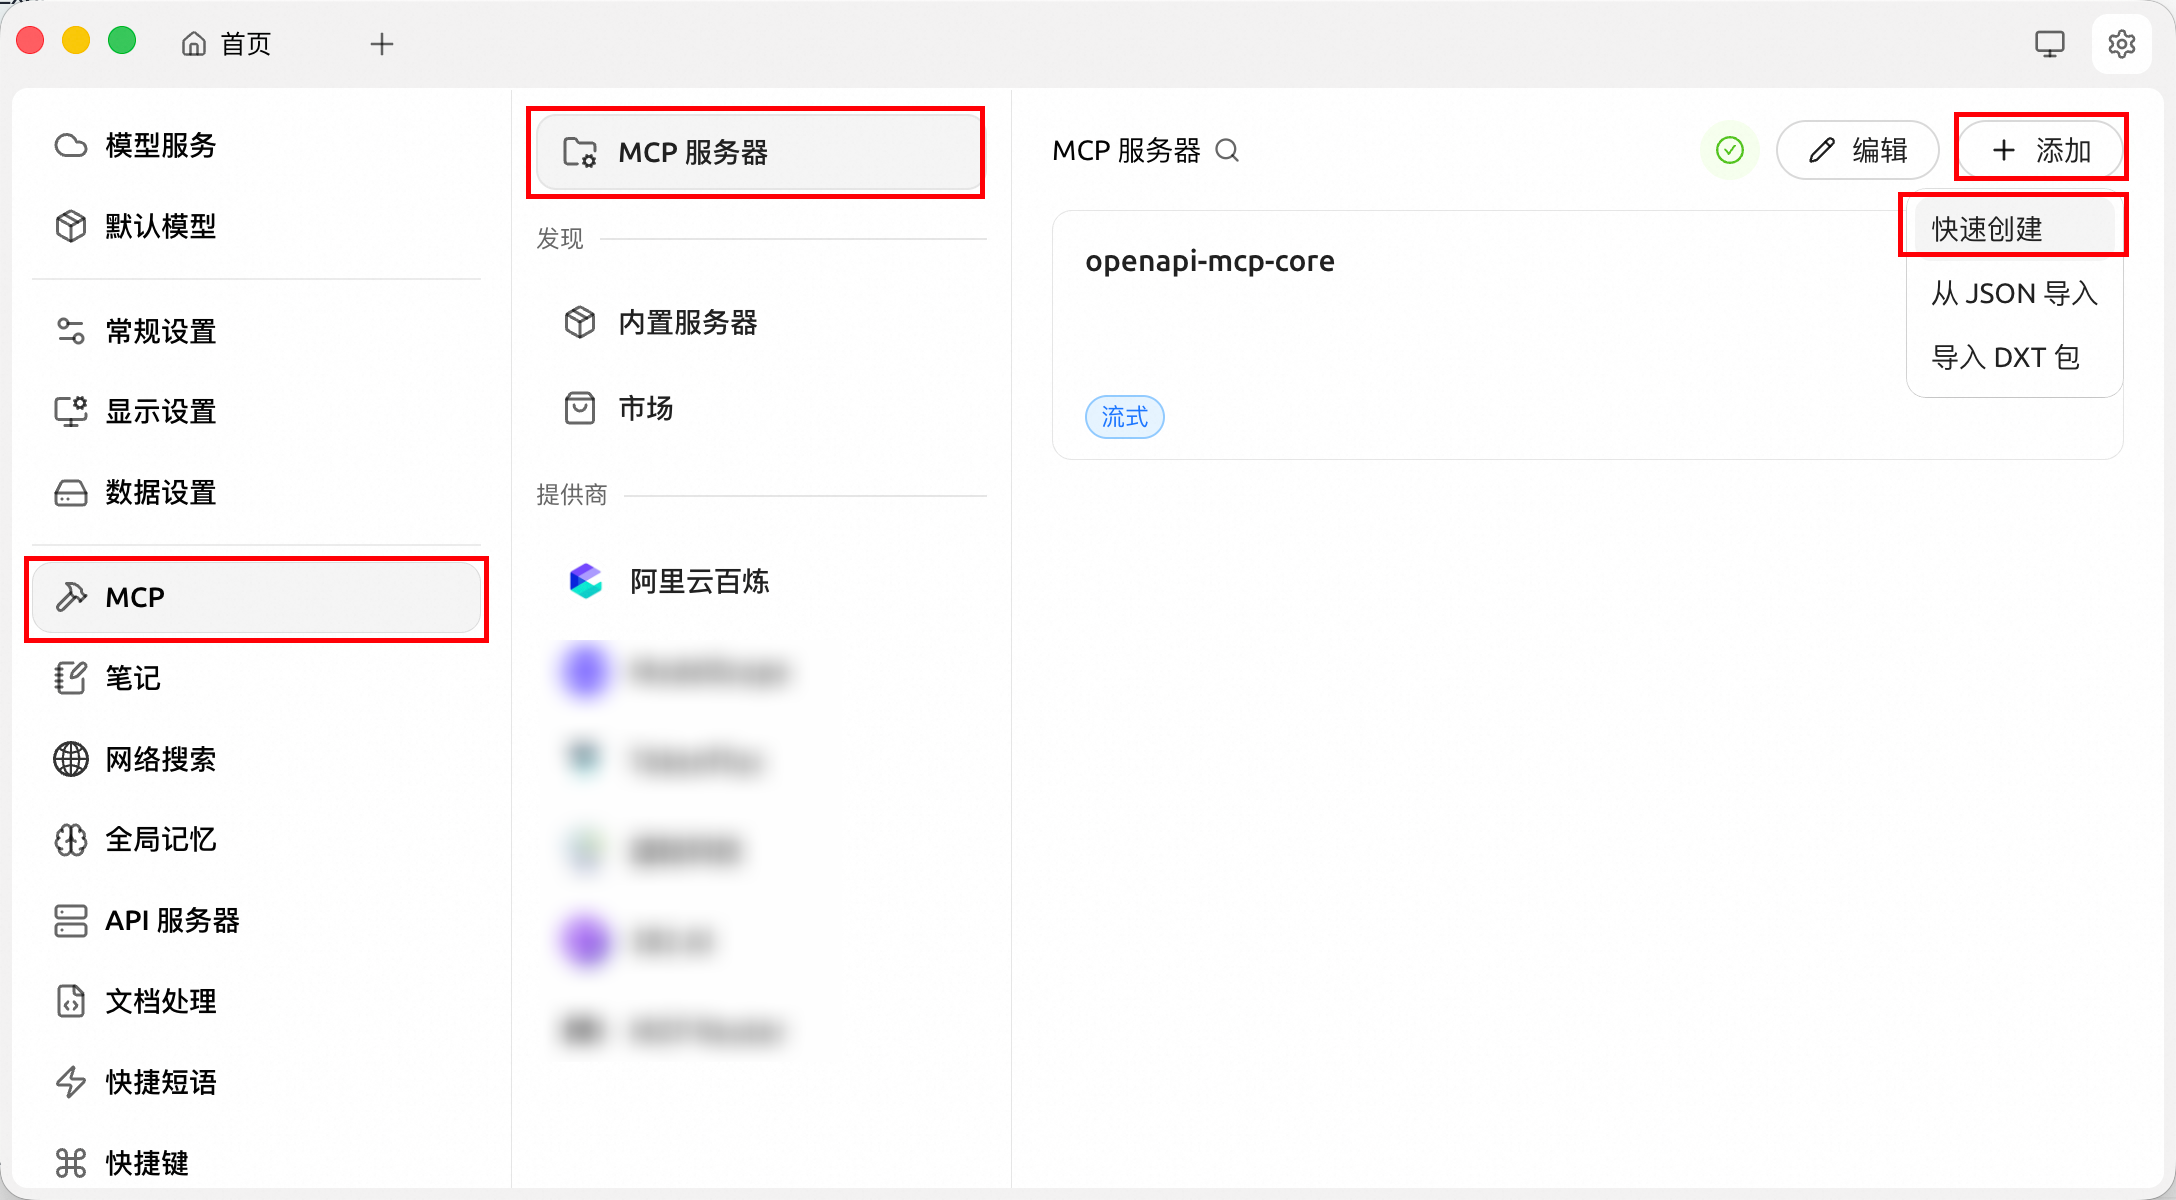This screenshot has height=1200, width=2176.
Task: Select 默认模型 in sidebar
Action: click(x=160, y=227)
